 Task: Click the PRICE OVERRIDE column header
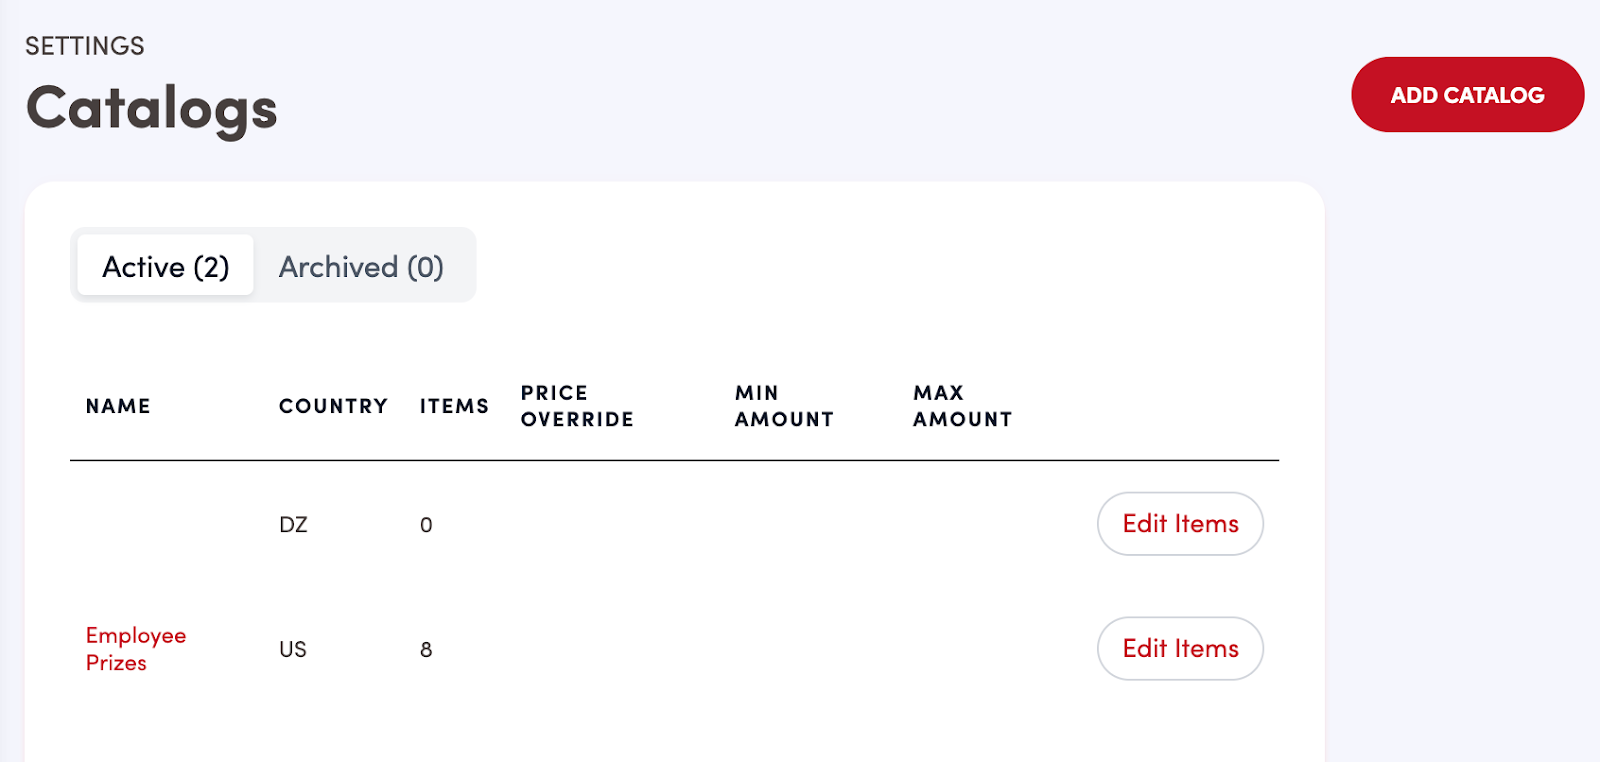pyautogui.click(x=577, y=406)
